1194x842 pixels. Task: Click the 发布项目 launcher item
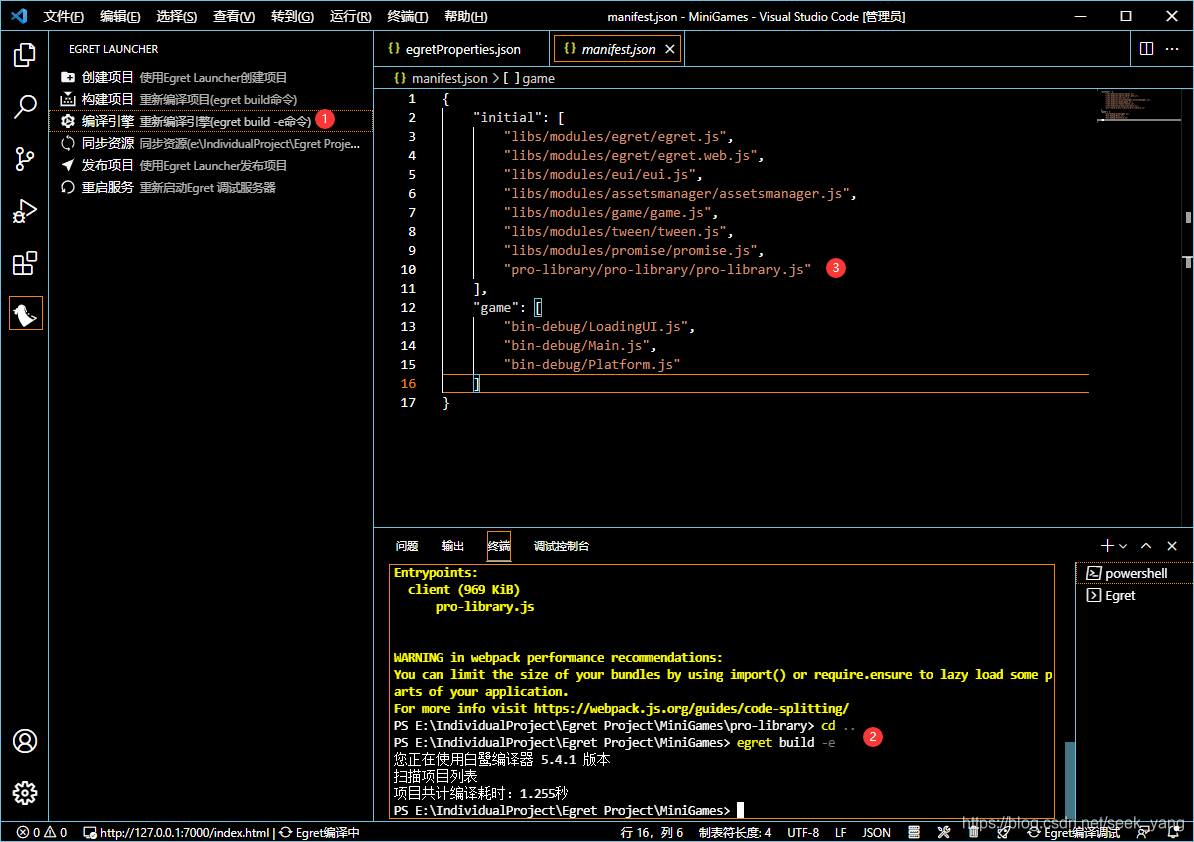coord(211,165)
